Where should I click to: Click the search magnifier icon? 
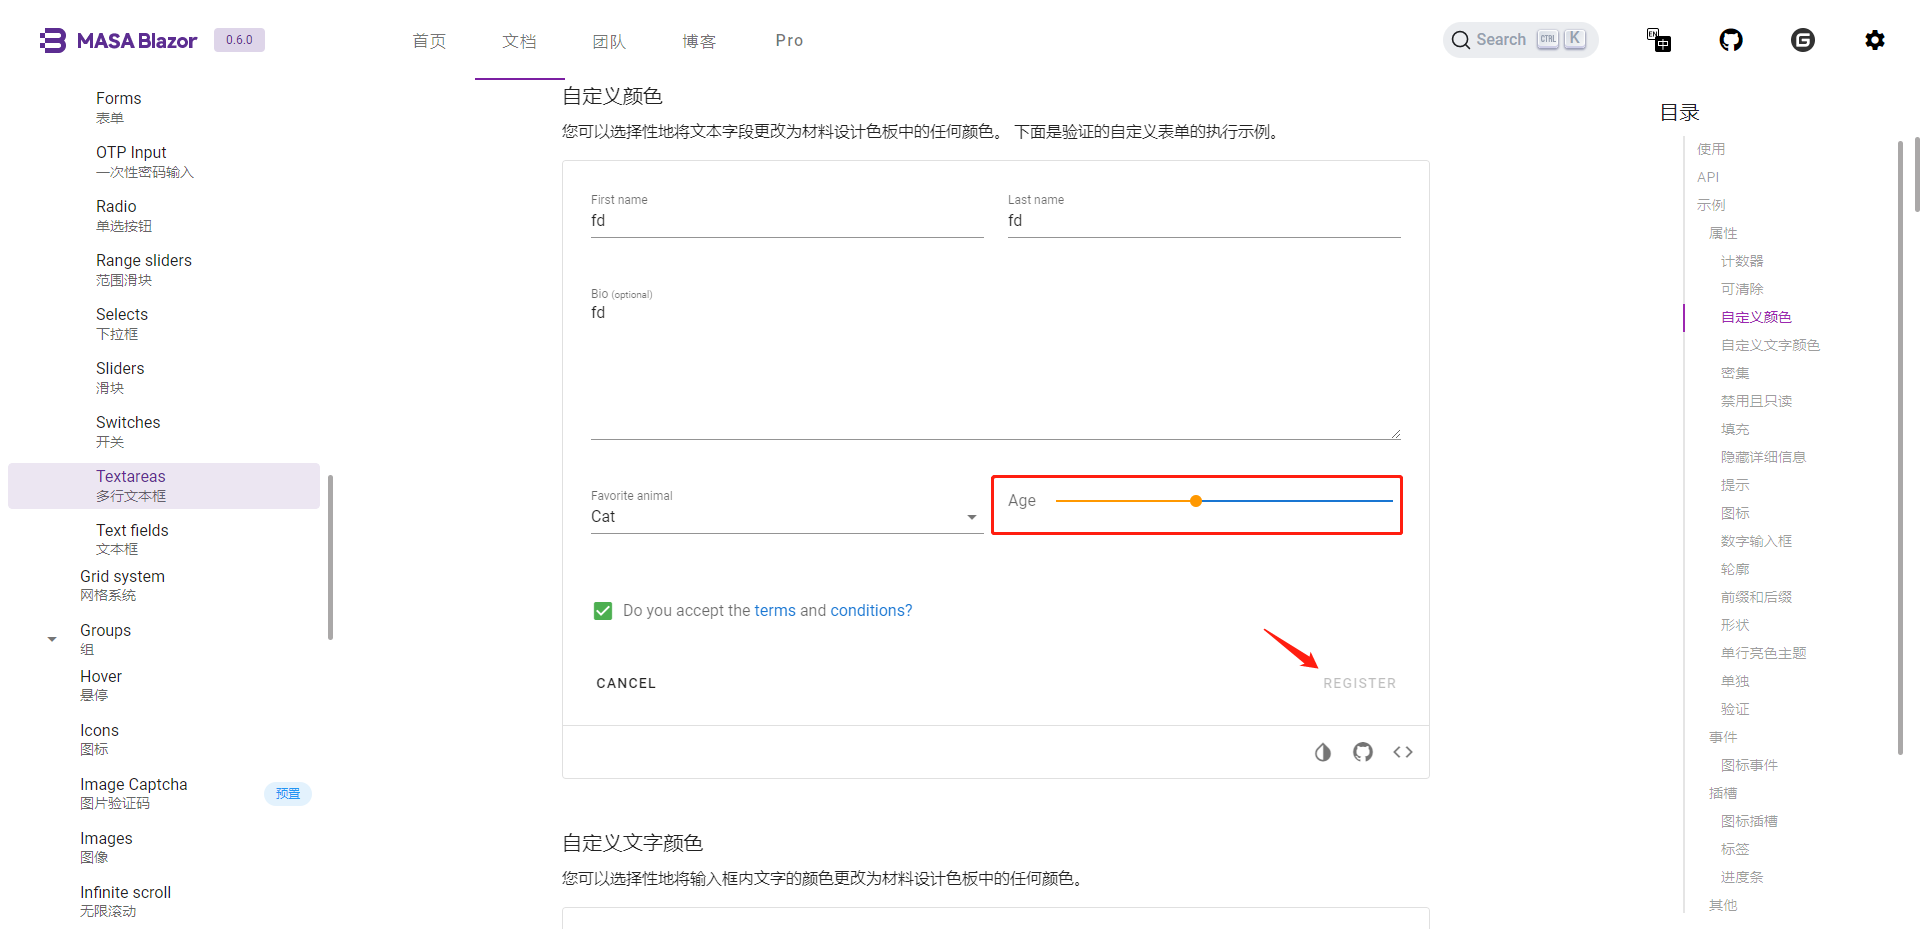[x=1461, y=40]
